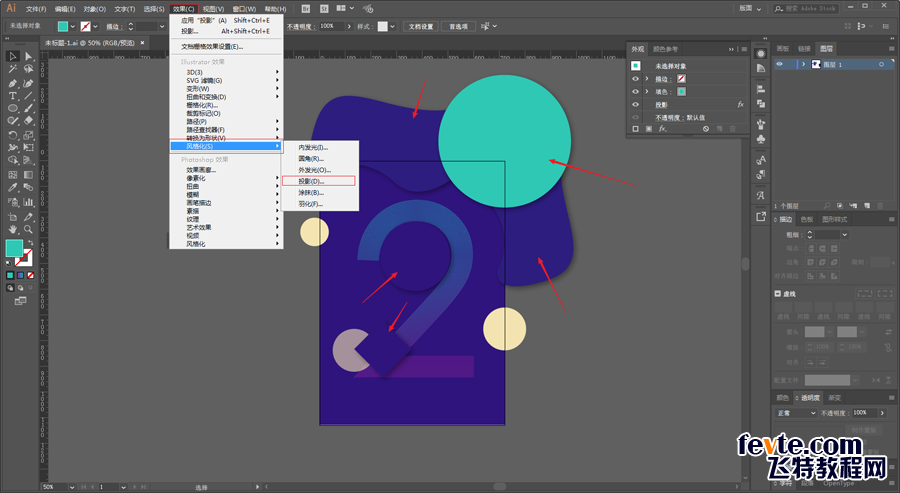Viewport: 900px width, 493px height.
Task: Select the Curvature tool
Action: point(28,83)
